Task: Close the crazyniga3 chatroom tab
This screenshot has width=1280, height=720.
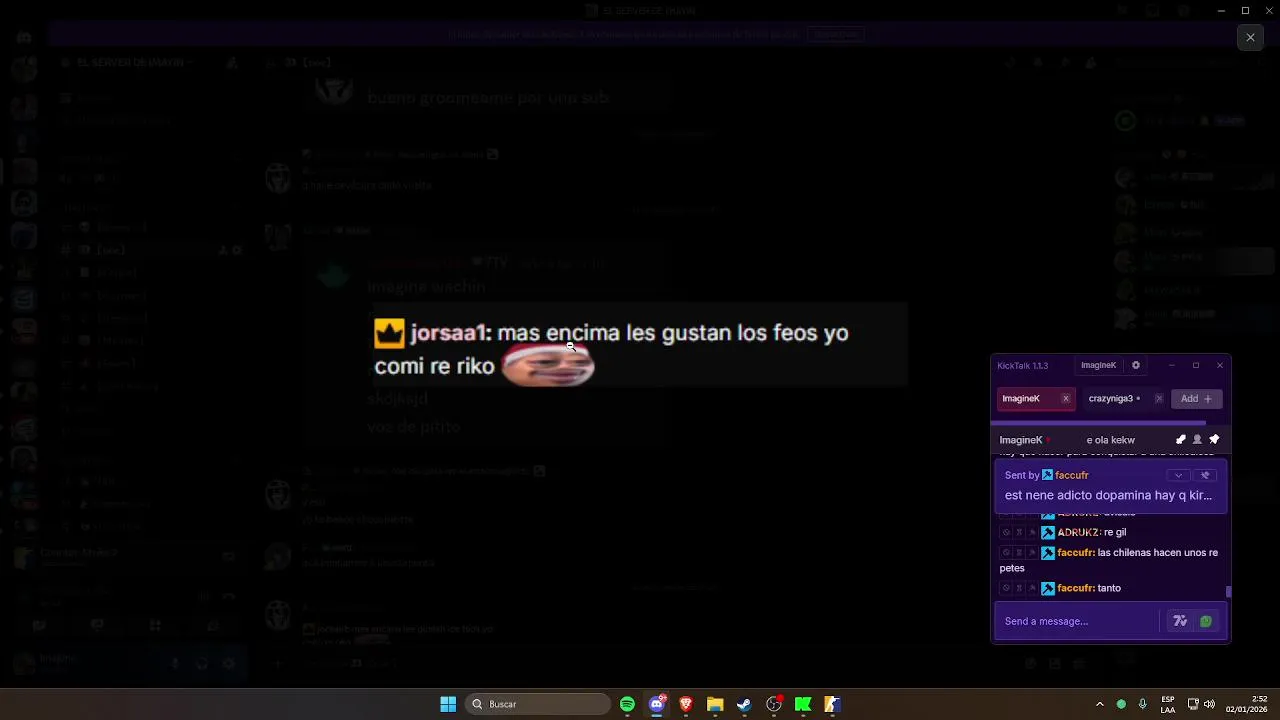Action: 1159,398
